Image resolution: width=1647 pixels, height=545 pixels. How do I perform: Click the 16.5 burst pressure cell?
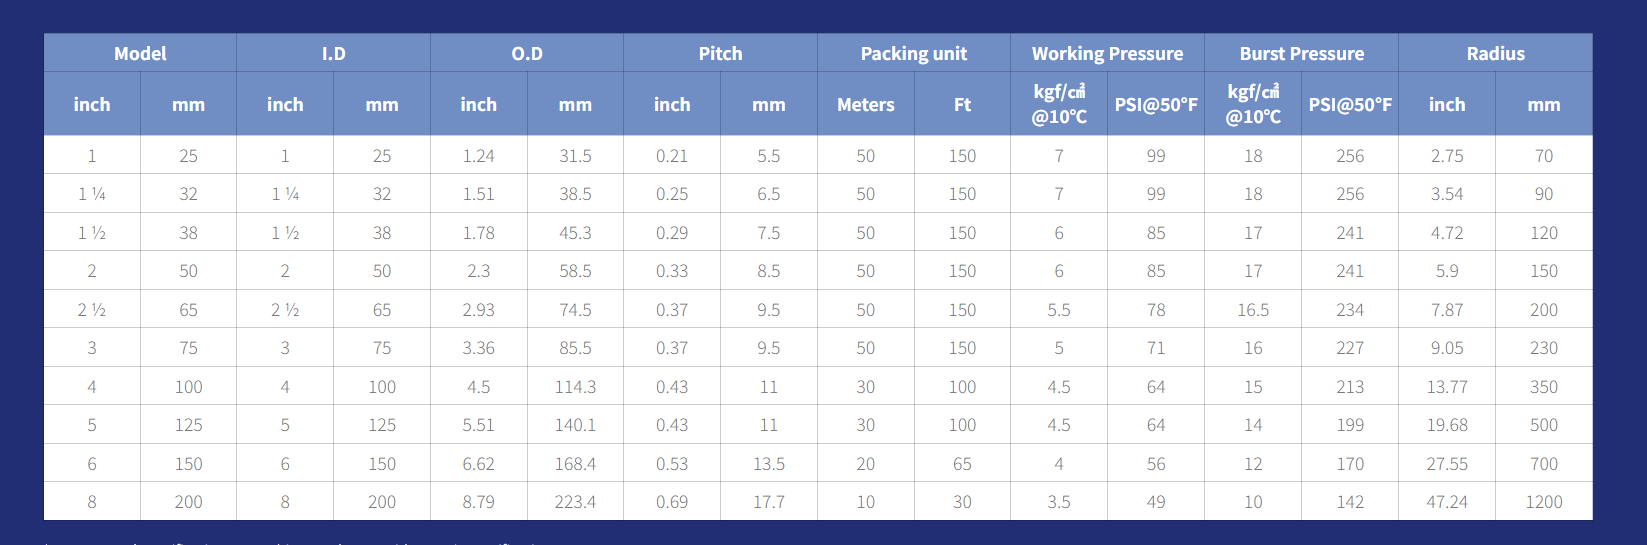coord(1253,310)
